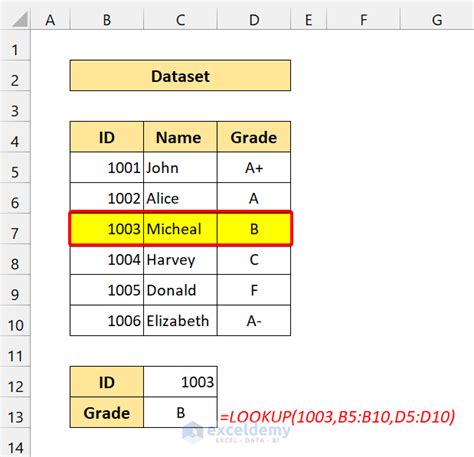The width and height of the screenshot is (474, 457).
Task: Select cell containing Elizabeth
Action: (x=180, y=321)
